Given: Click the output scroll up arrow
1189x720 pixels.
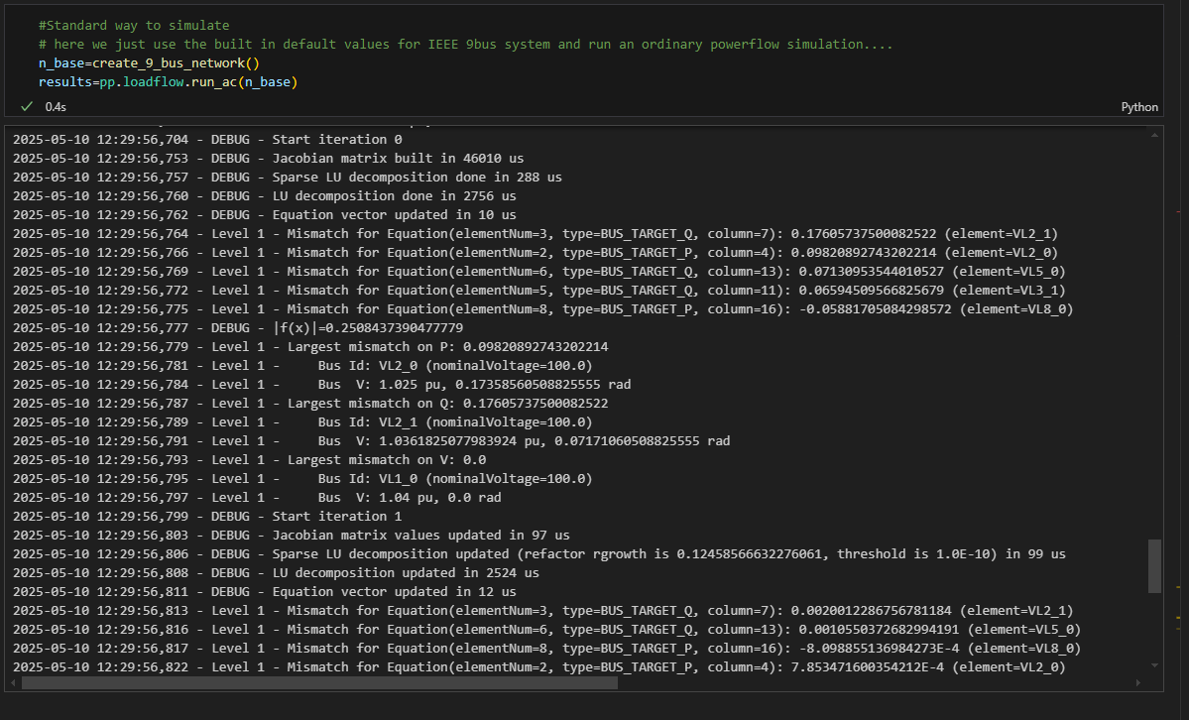Looking at the screenshot, I should (1155, 135).
